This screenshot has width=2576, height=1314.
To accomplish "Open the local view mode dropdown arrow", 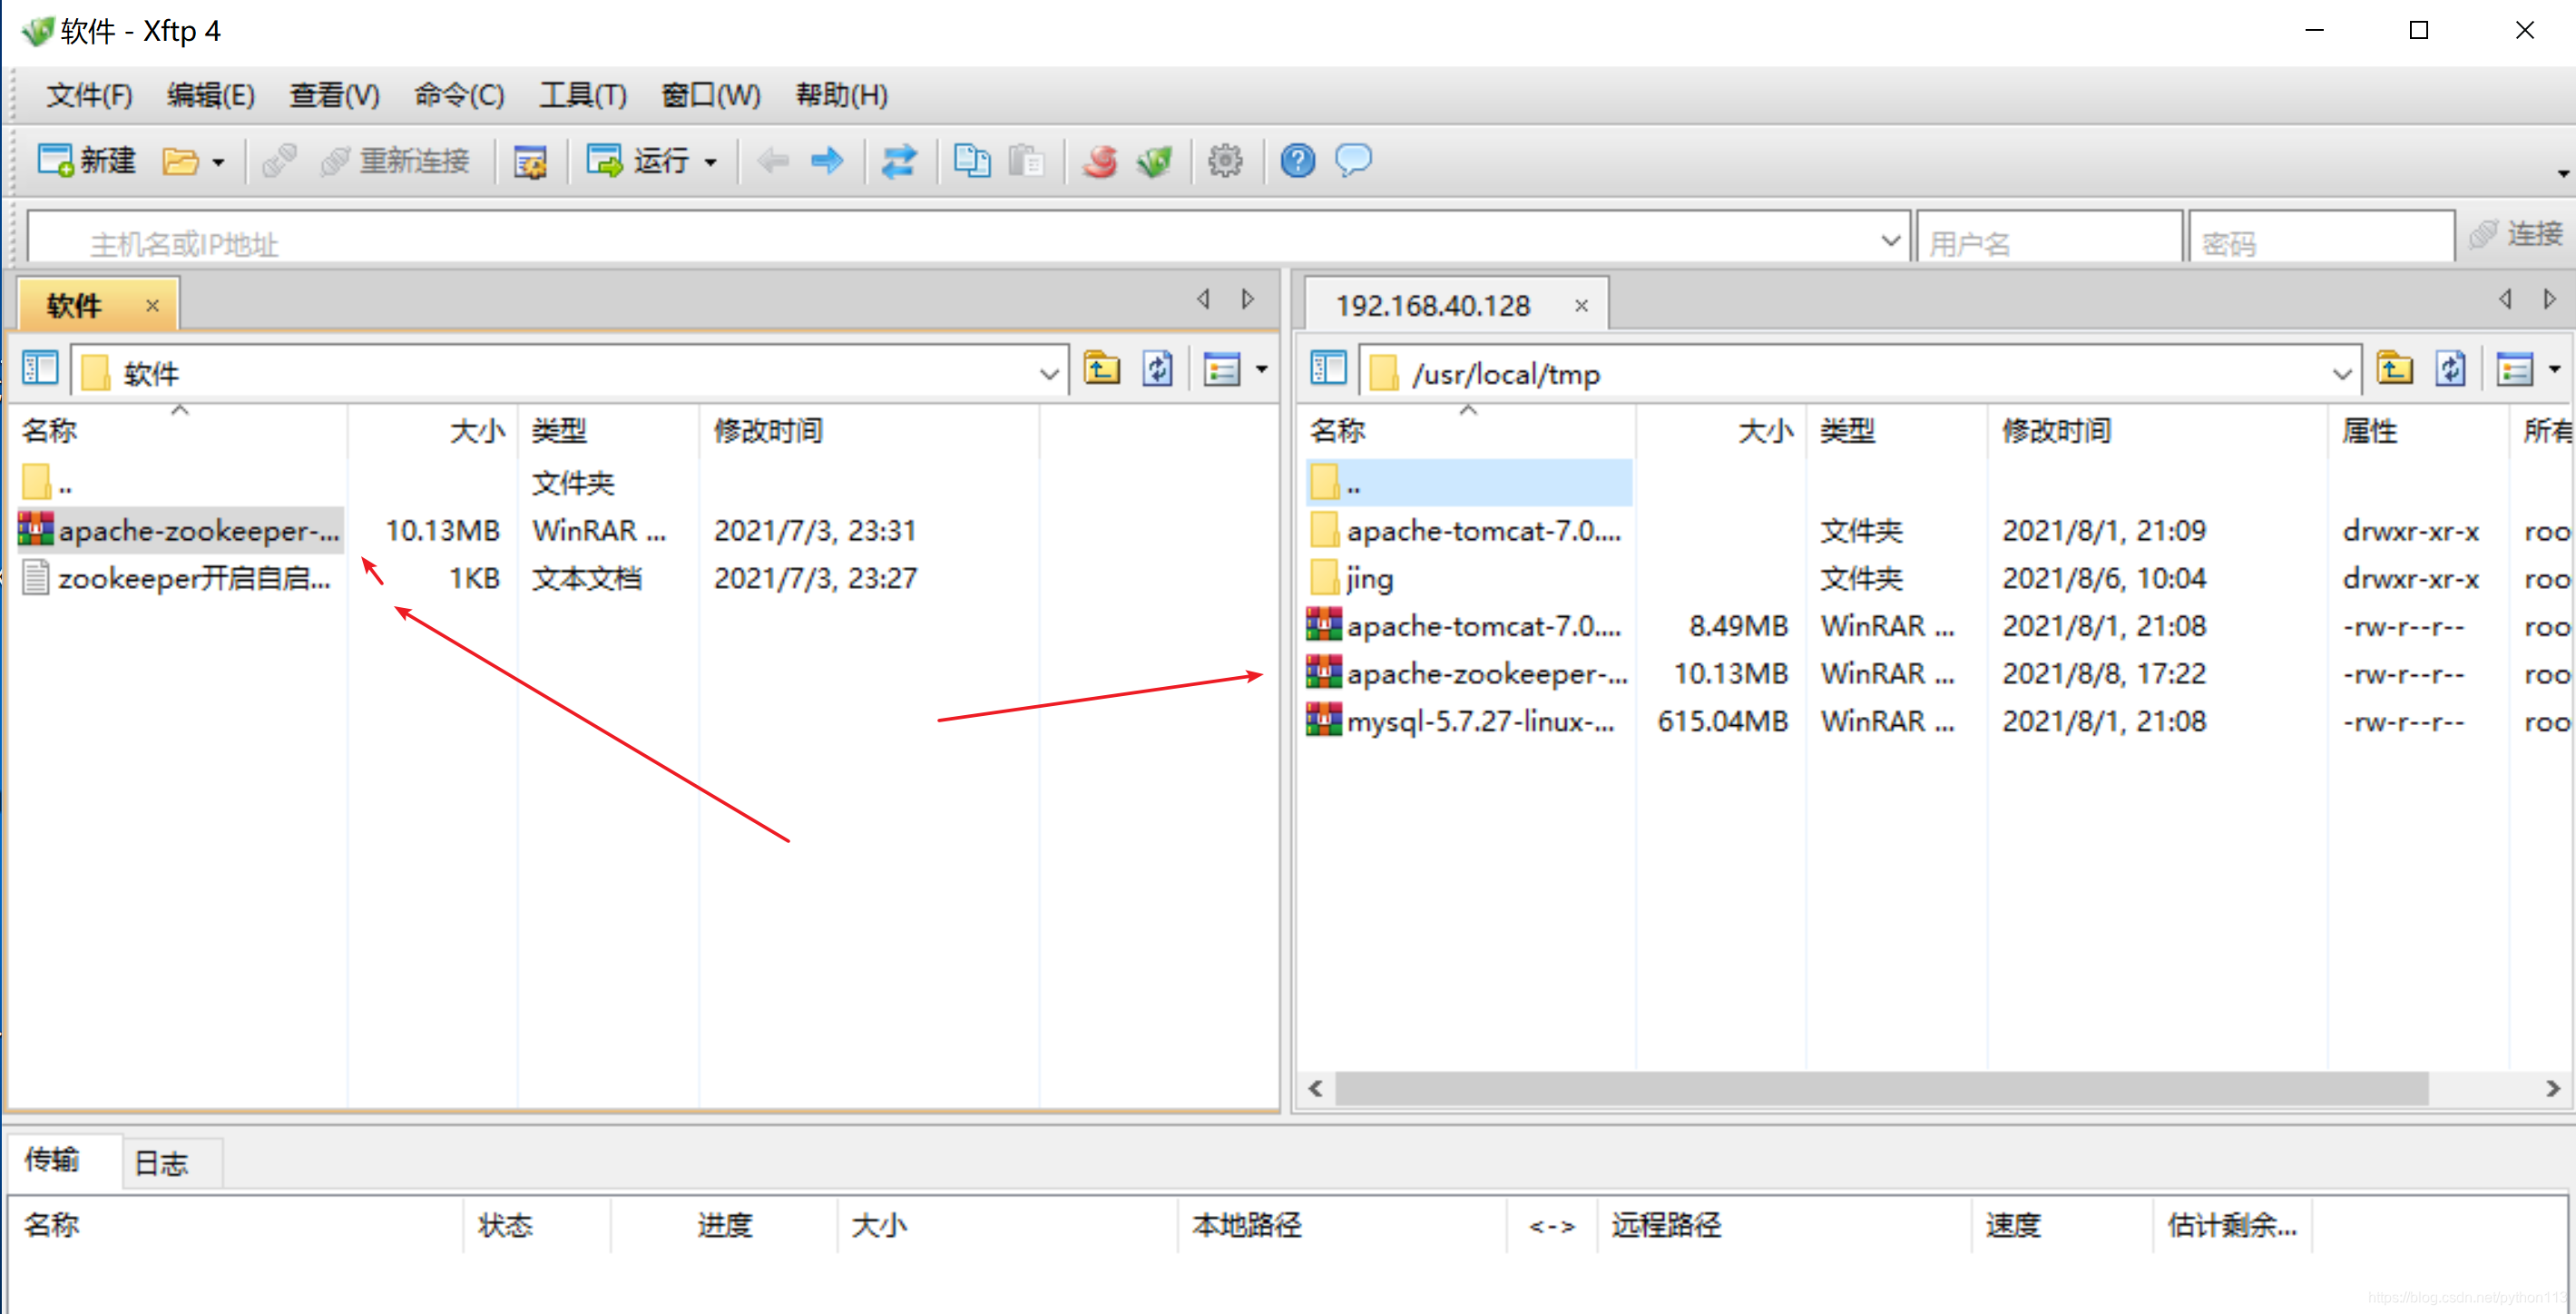I will coord(1262,370).
